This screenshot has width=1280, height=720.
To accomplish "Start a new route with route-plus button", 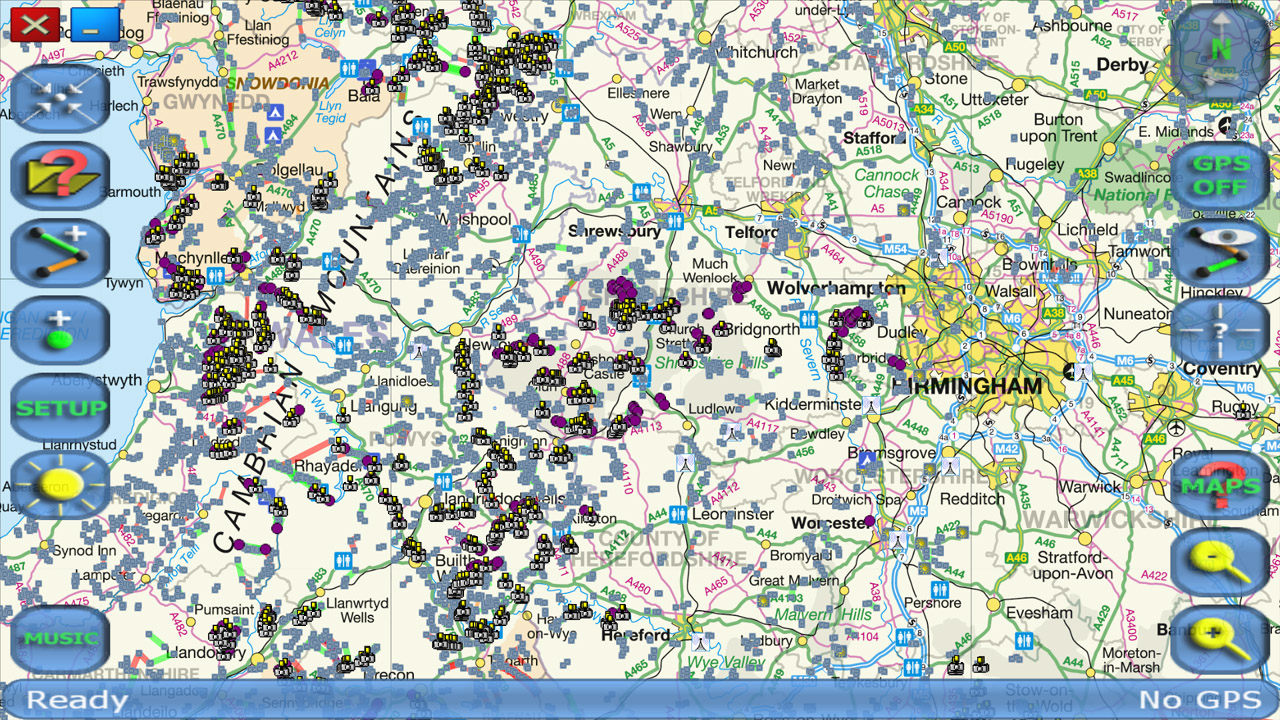I will 60,253.
